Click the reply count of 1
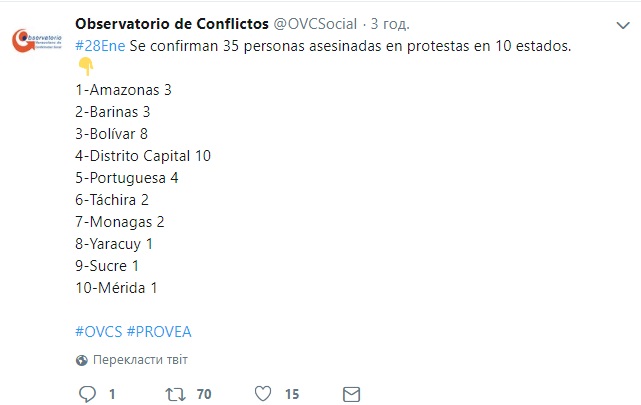The width and height of the screenshot is (641, 405). click(x=112, y=394)
